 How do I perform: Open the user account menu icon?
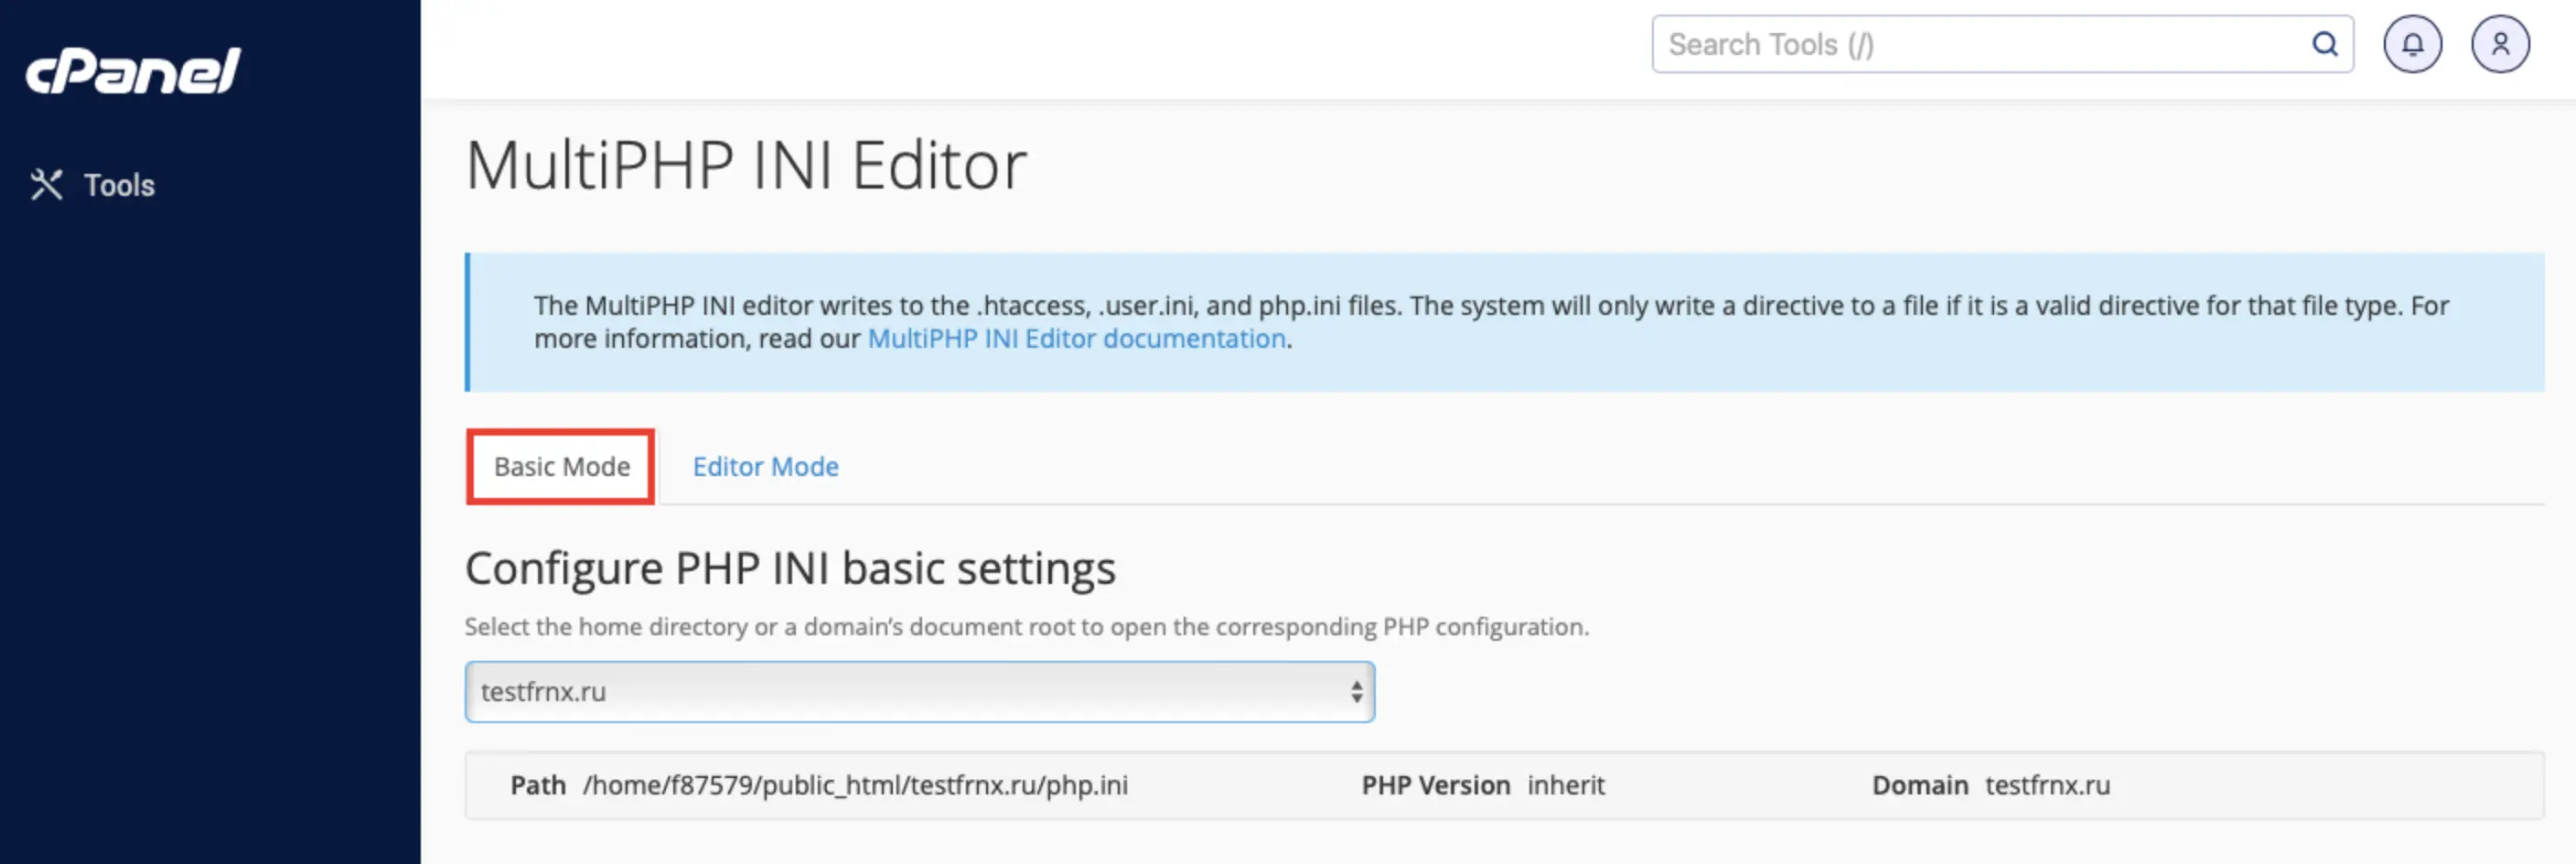point(2500,44)
